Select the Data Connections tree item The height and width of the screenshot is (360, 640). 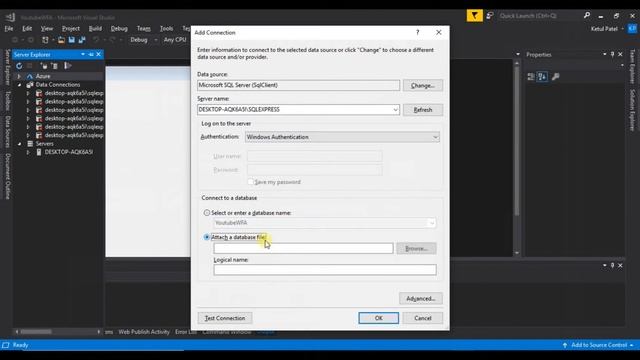click(58, 85)
